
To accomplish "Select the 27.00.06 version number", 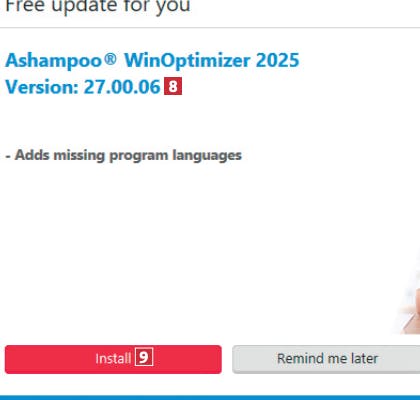I will coord(122,87).
